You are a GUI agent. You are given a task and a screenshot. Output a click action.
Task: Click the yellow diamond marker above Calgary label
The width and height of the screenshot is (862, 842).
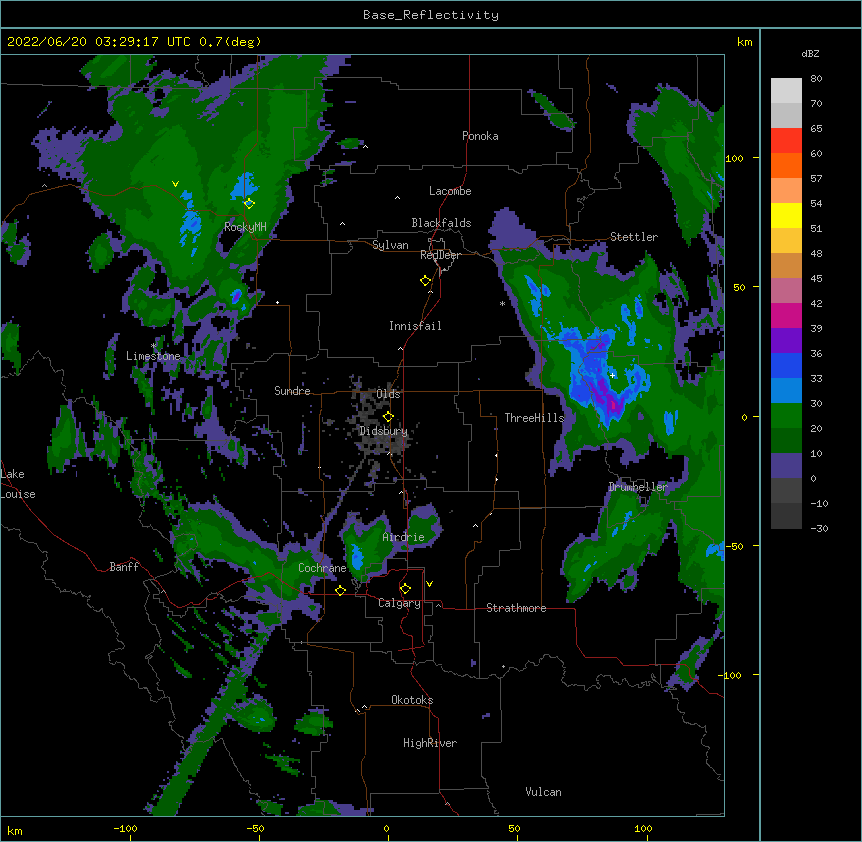pos(405,589)
